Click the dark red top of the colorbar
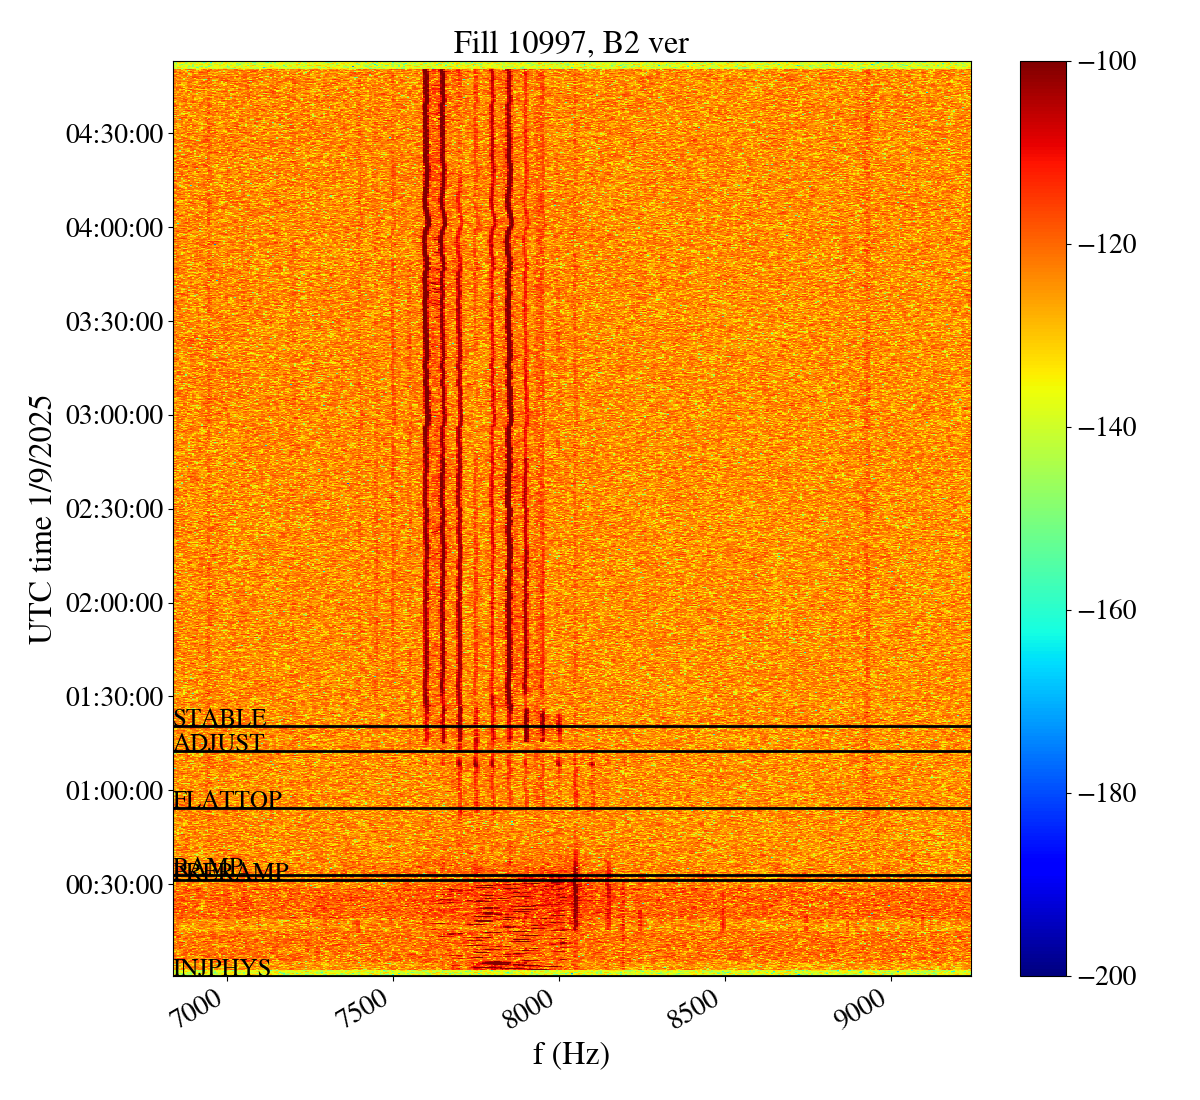The image size is (1200, 1100). tap(1043, 68)
